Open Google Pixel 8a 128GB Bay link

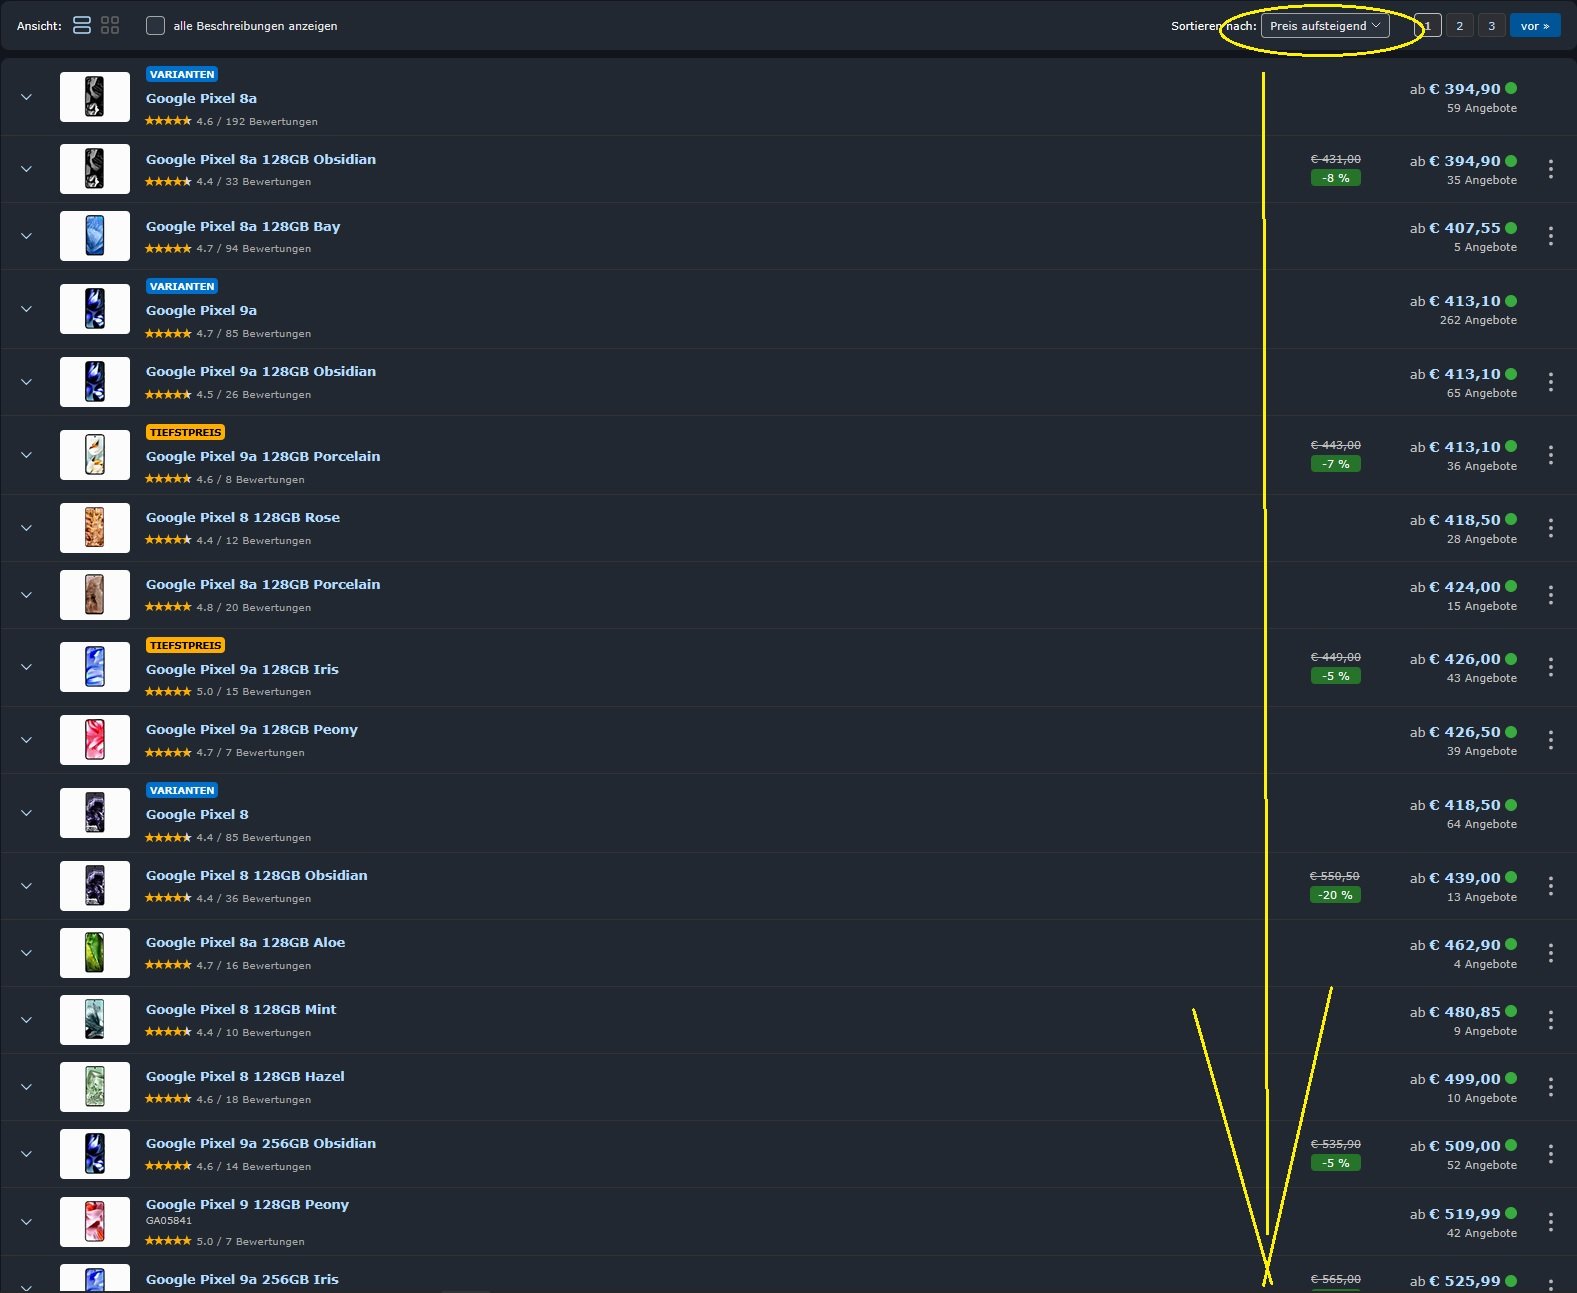[243, 226]
